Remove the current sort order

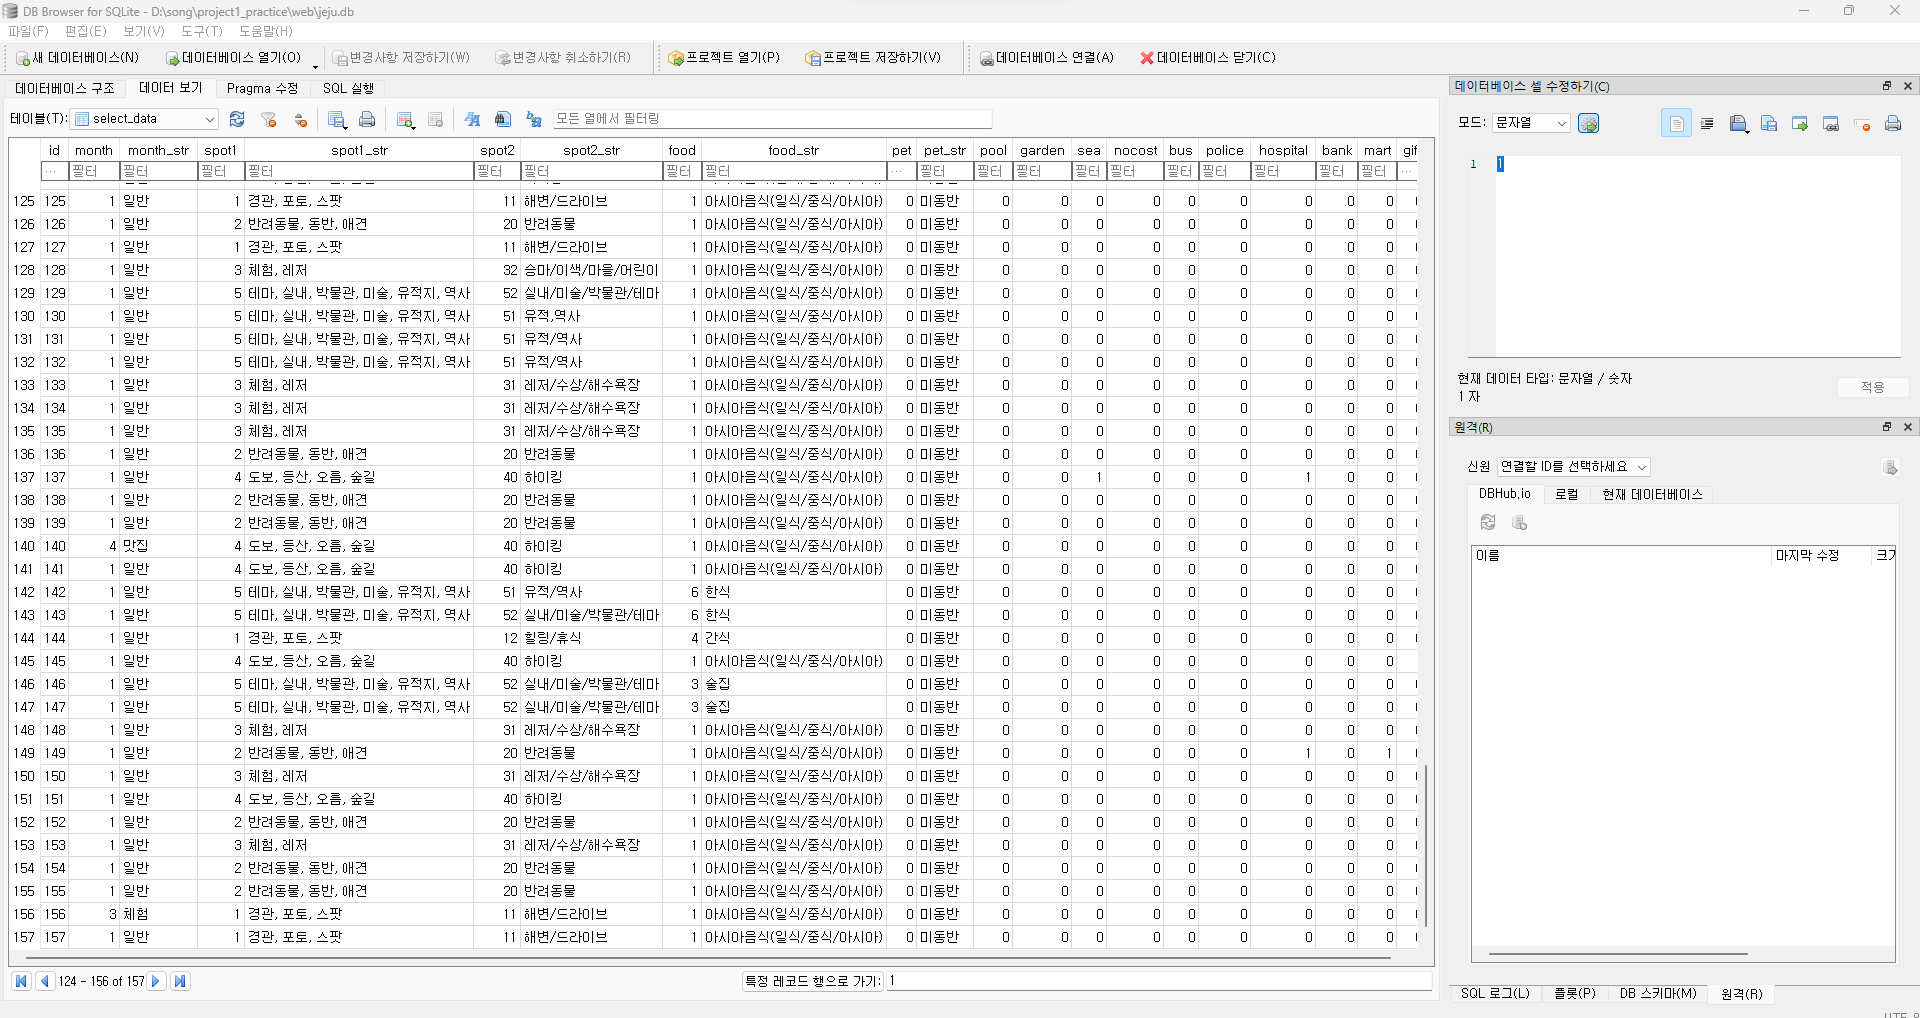coord(300,119)
